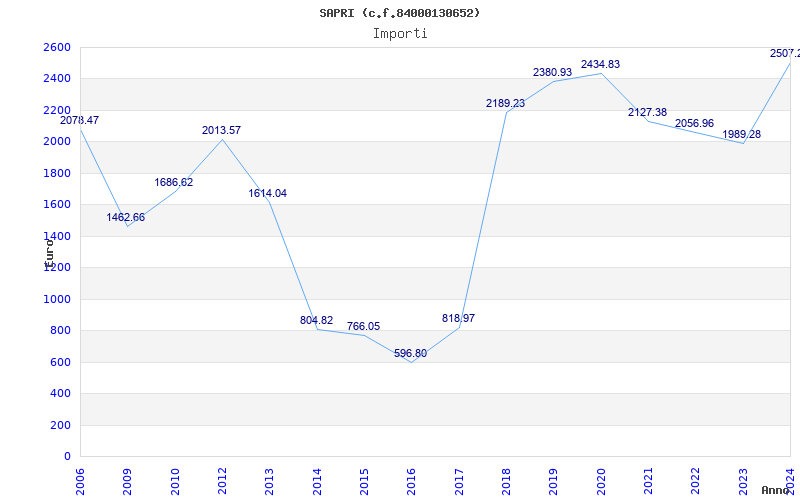The image size is (800, 500).
Task: Select the x-axis year 2017
Action: click(459, 481)
